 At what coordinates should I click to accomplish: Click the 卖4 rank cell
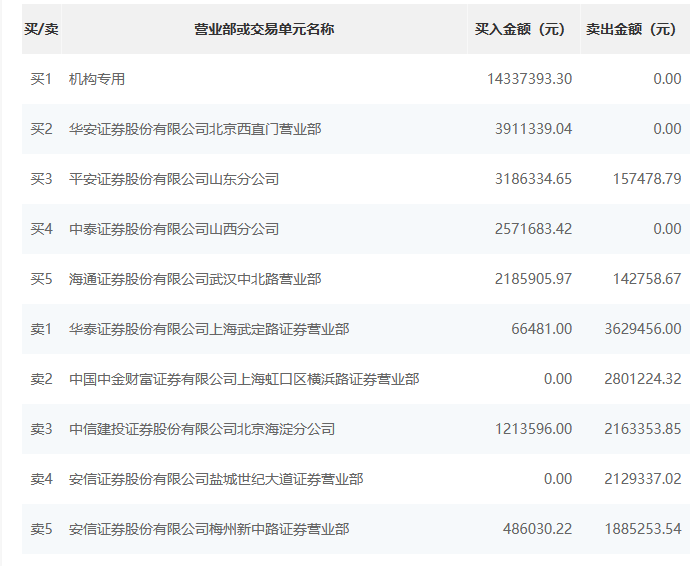tap(41, 479)
